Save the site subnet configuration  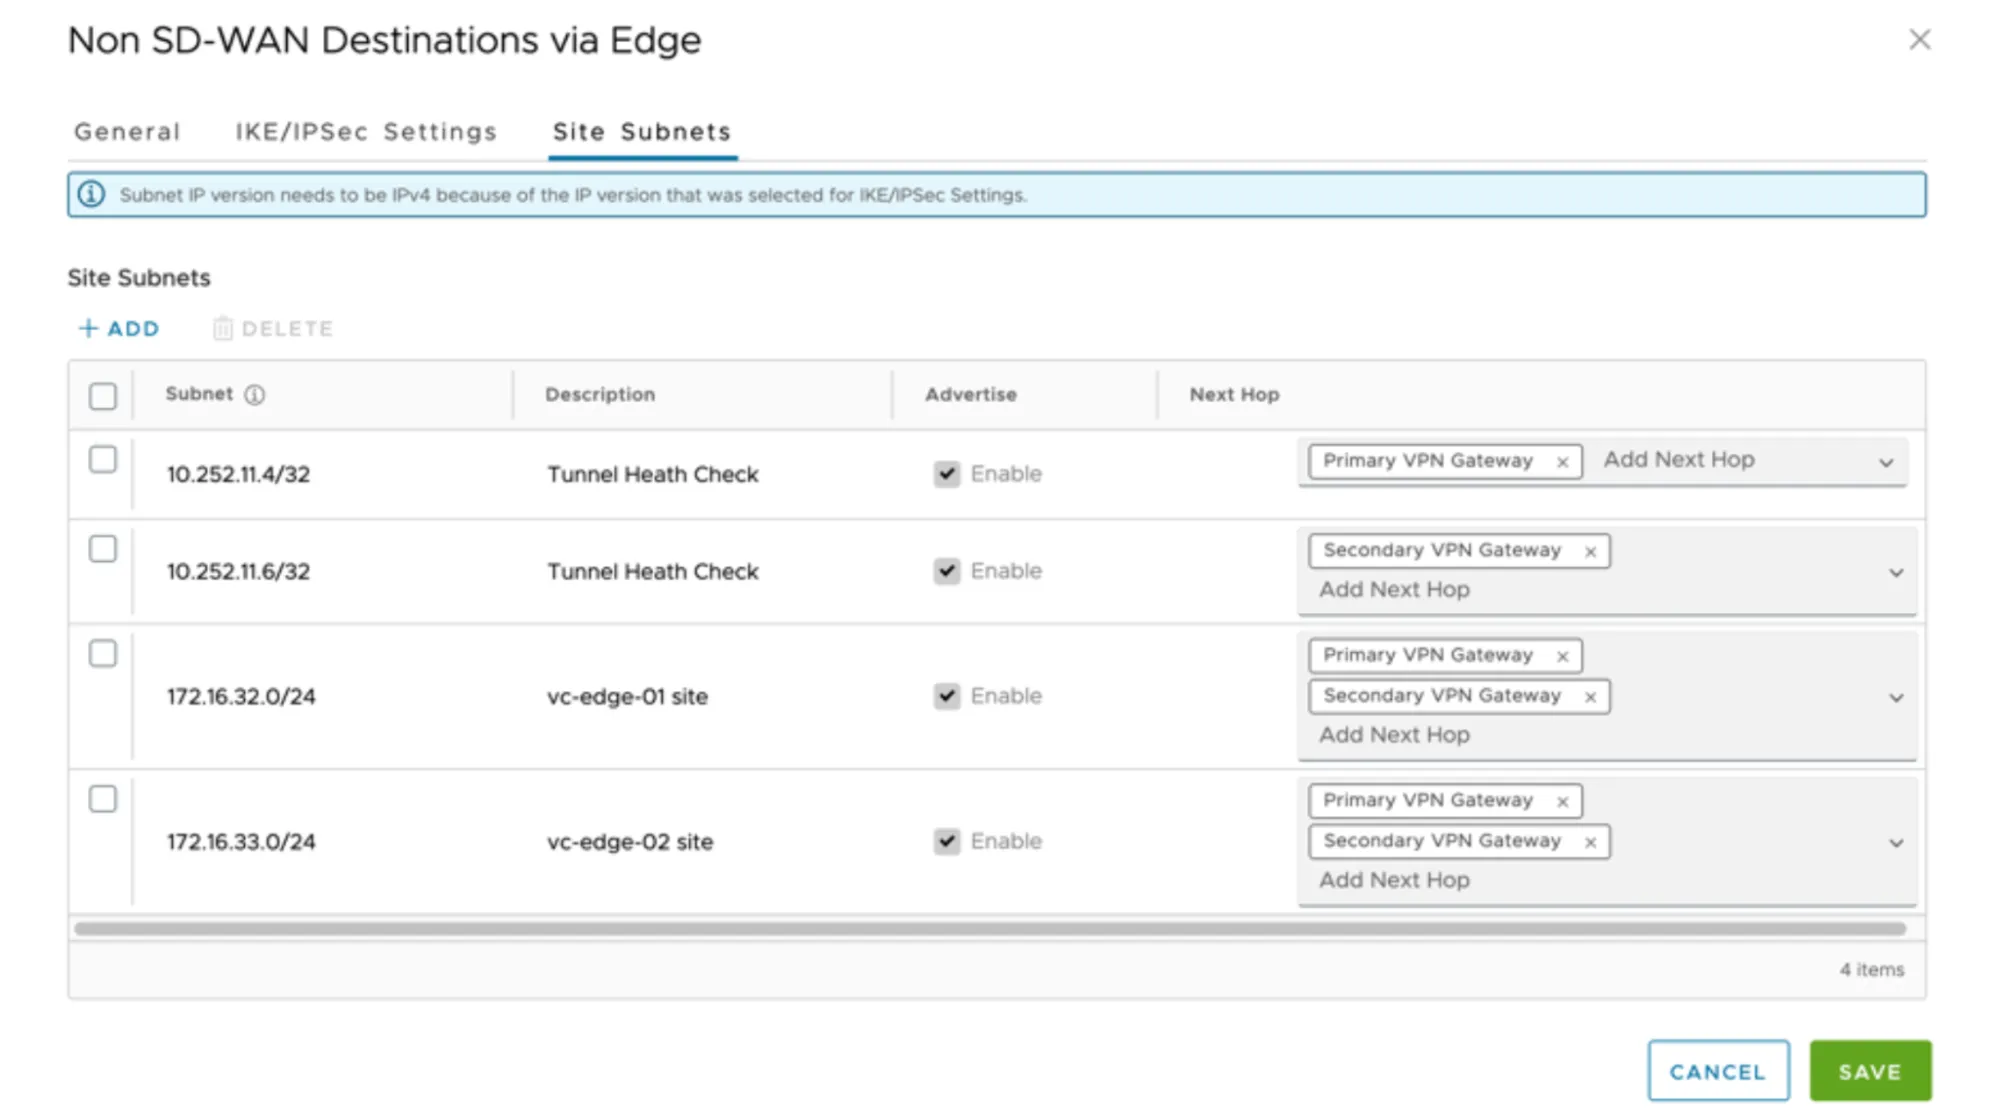click(x=1870, y=1070)
